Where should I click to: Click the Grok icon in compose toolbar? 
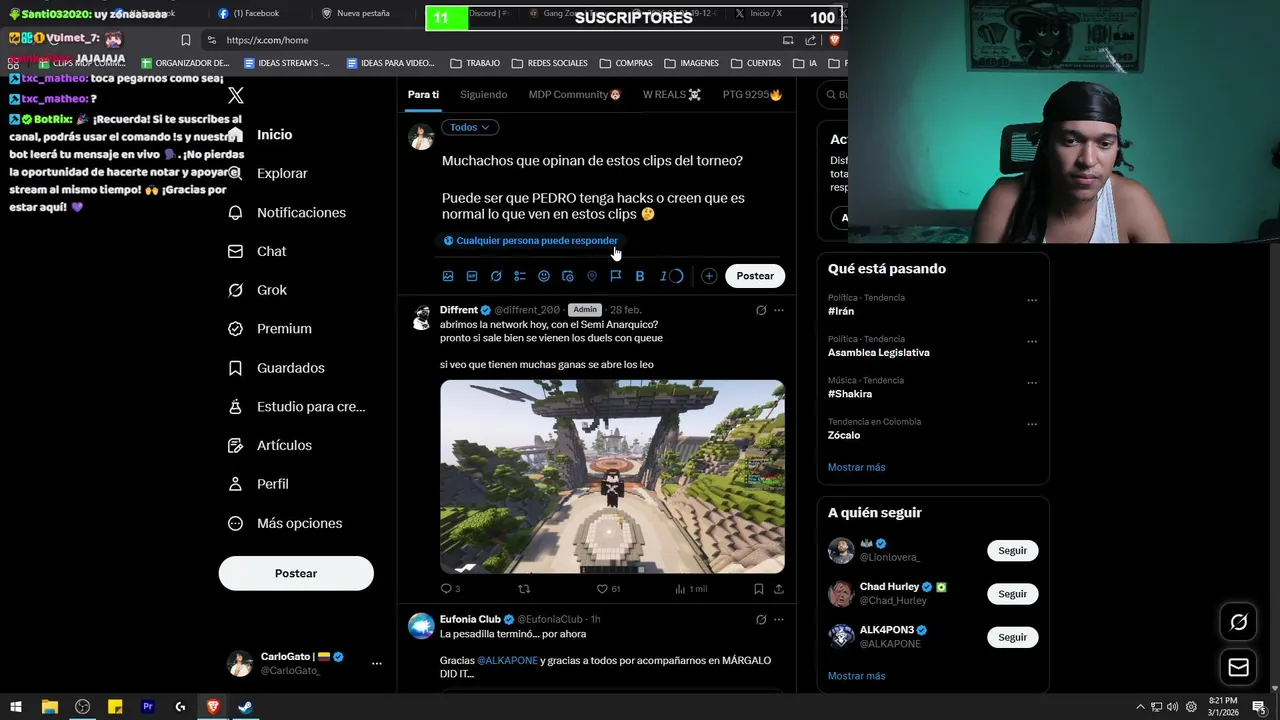coord(496,276)
